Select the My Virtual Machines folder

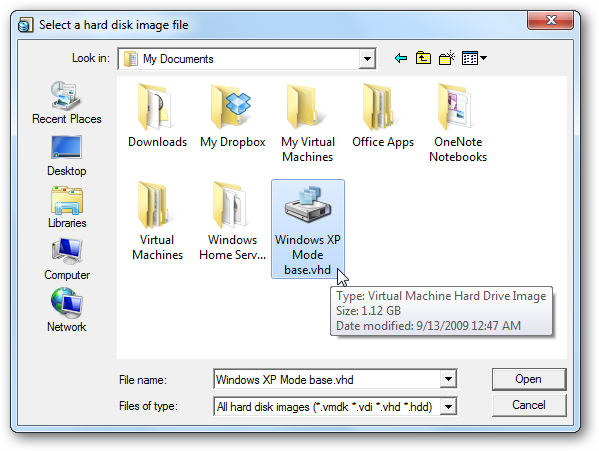[x=308, y=123]
